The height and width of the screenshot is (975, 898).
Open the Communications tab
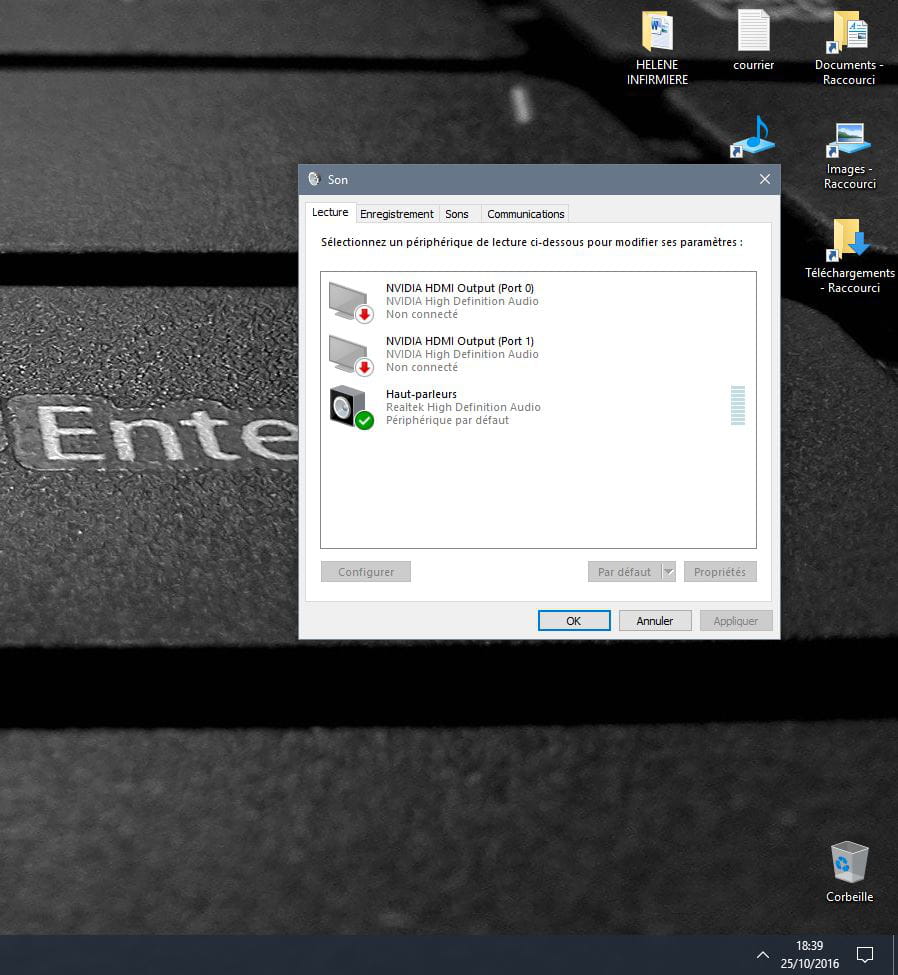(526, 214)
